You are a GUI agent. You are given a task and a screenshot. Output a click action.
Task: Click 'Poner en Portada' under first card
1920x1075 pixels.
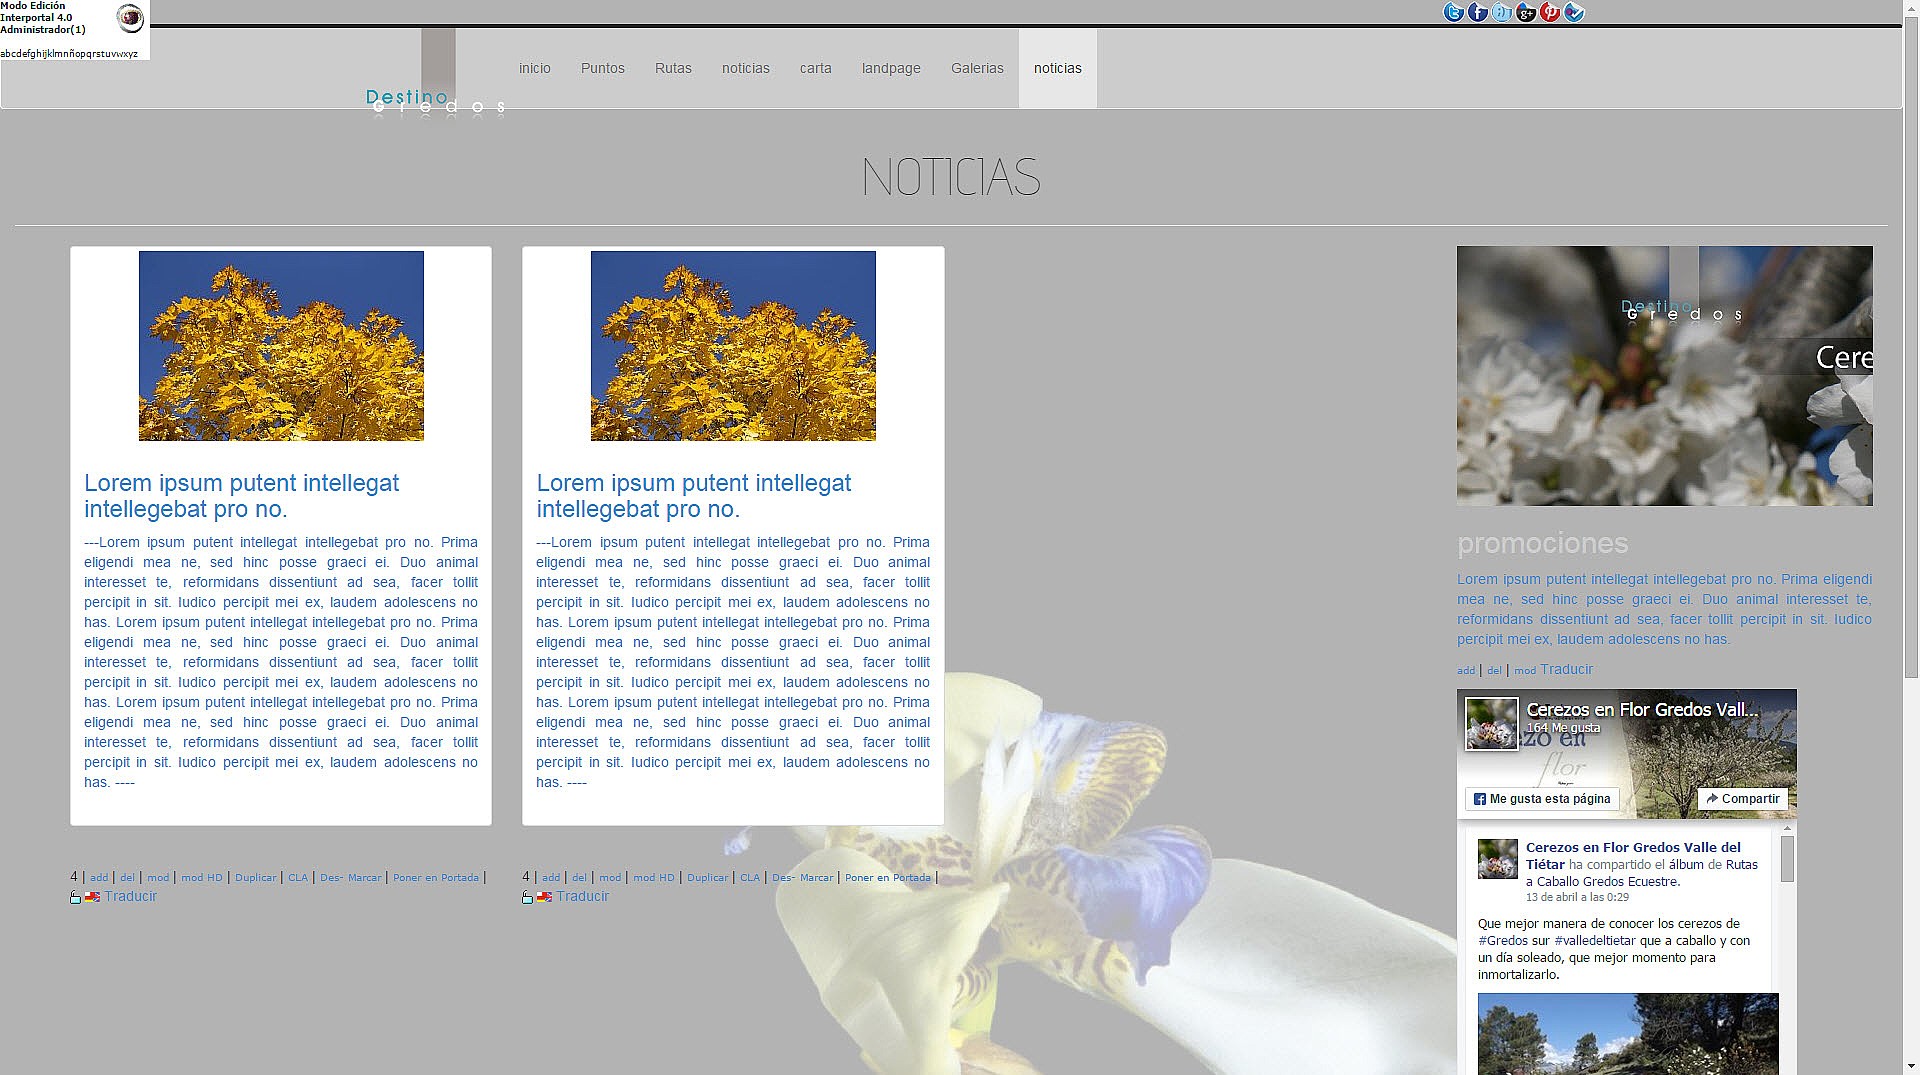[436, 878]
